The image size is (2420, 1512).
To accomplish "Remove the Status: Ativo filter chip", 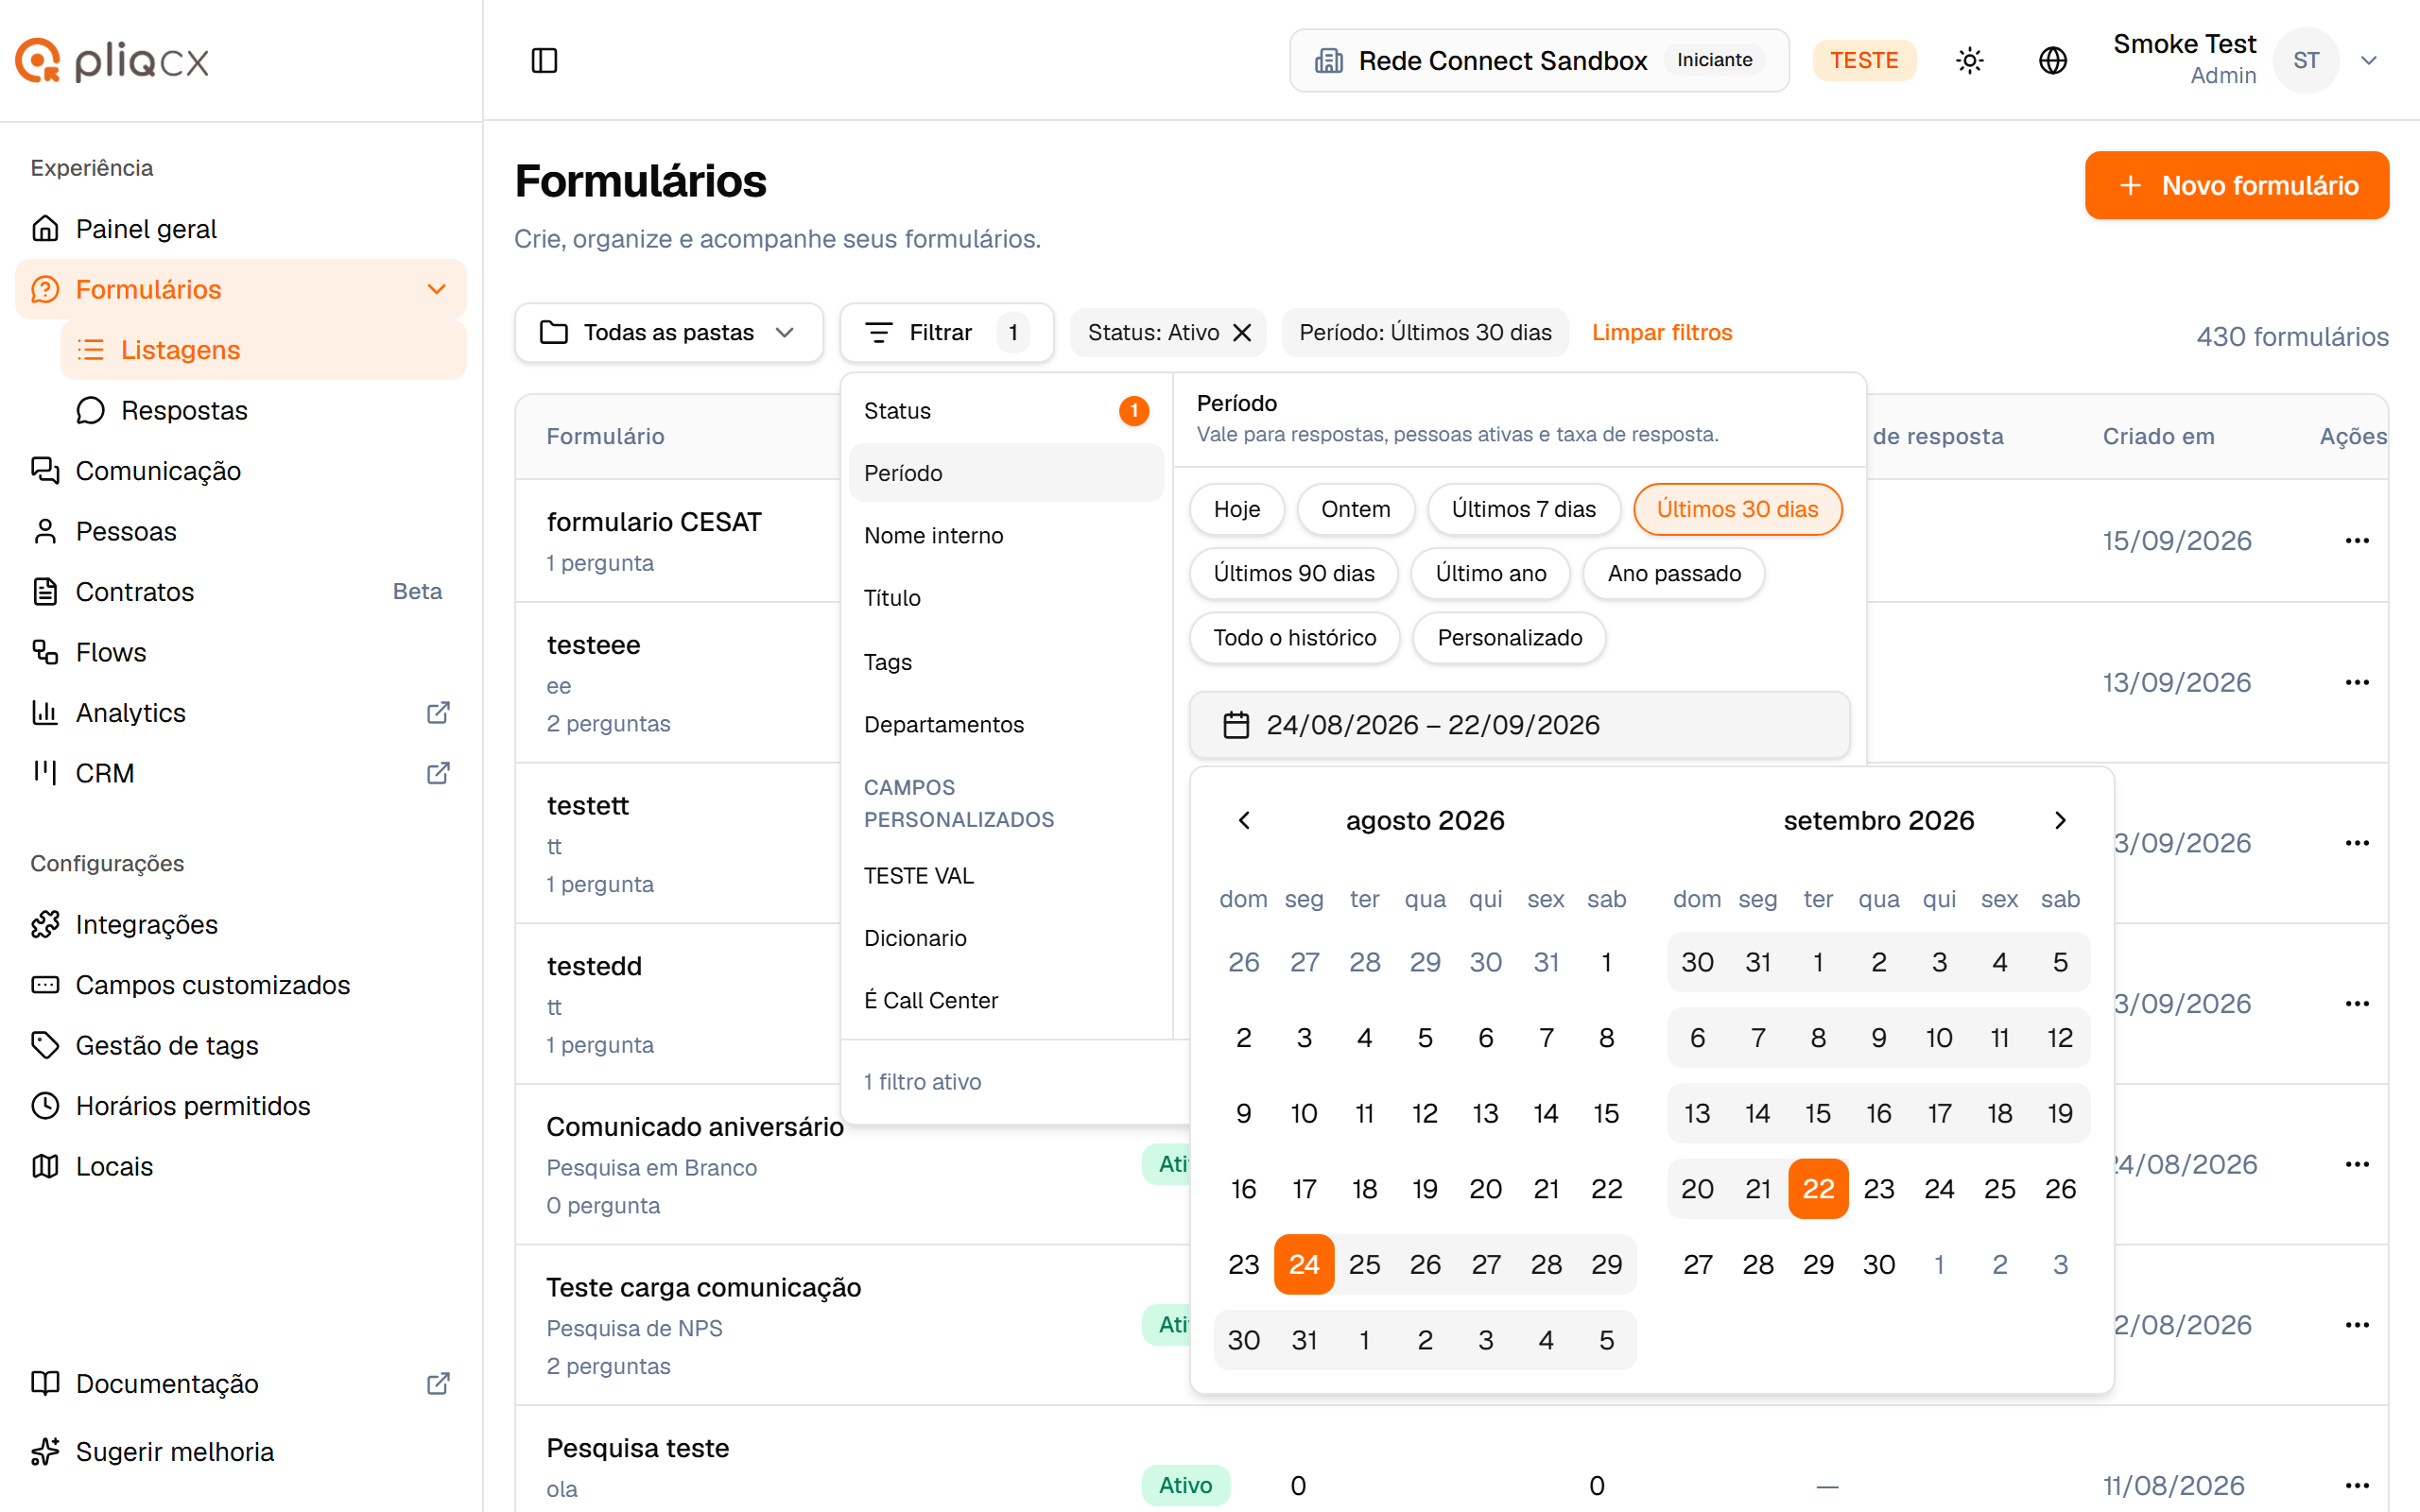I will (1242, 332).
